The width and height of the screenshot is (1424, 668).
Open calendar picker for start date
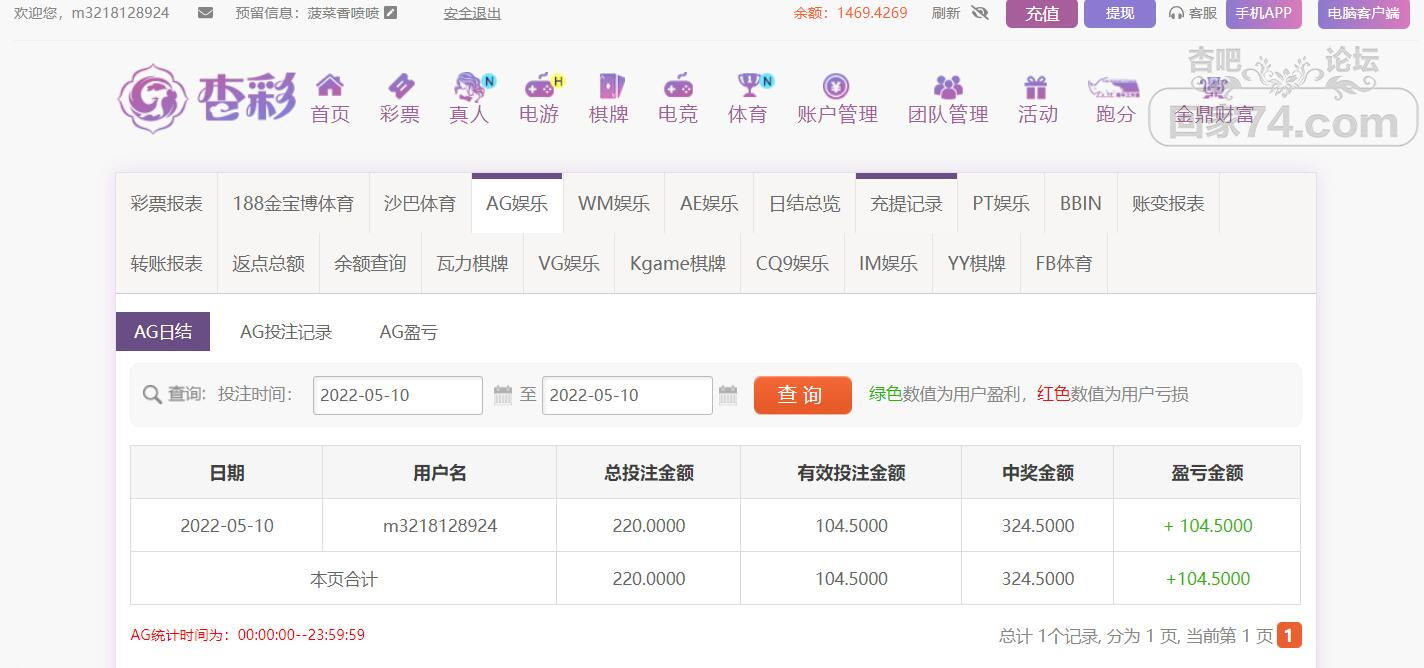[503, 395]
